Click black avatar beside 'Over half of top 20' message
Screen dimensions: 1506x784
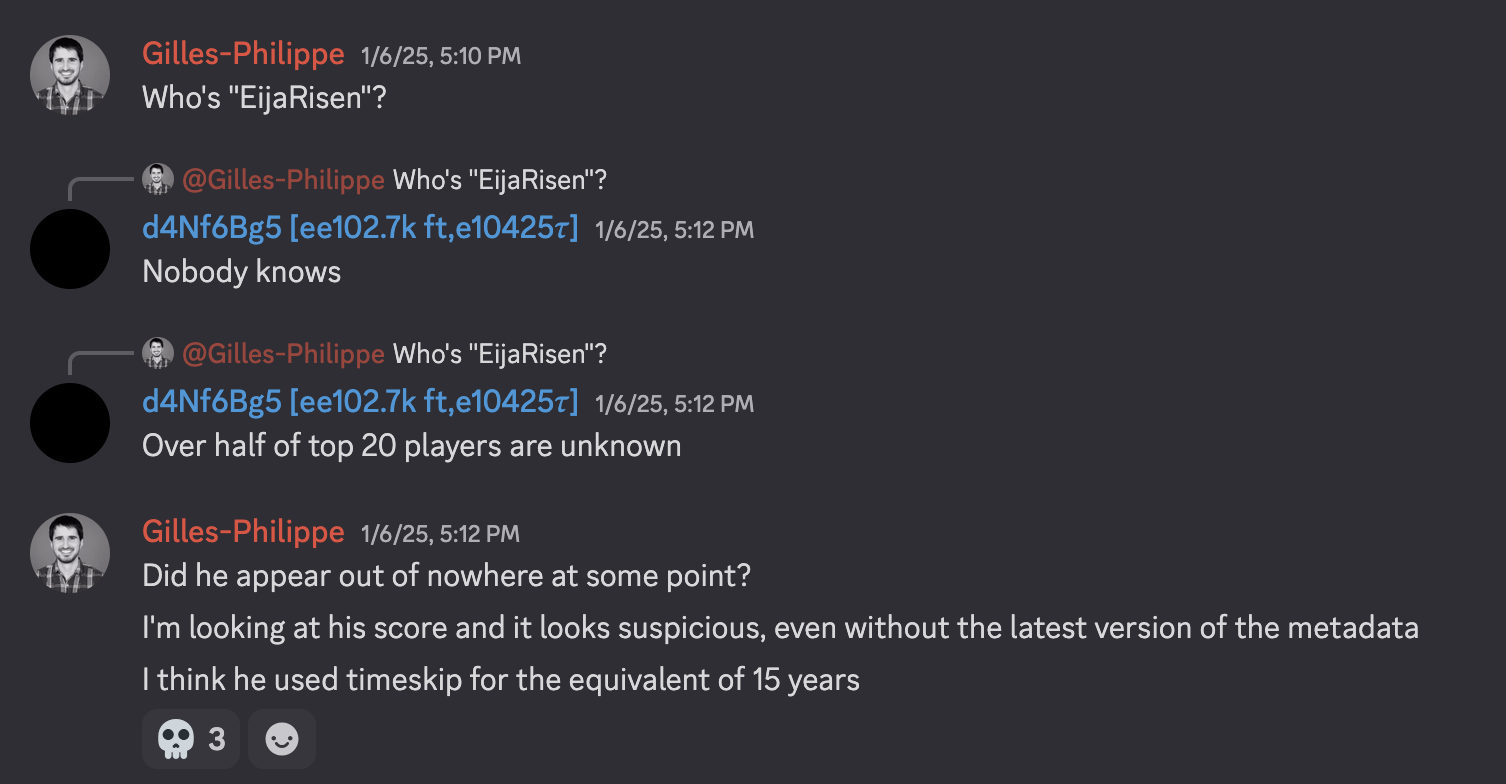pos(70,423)
